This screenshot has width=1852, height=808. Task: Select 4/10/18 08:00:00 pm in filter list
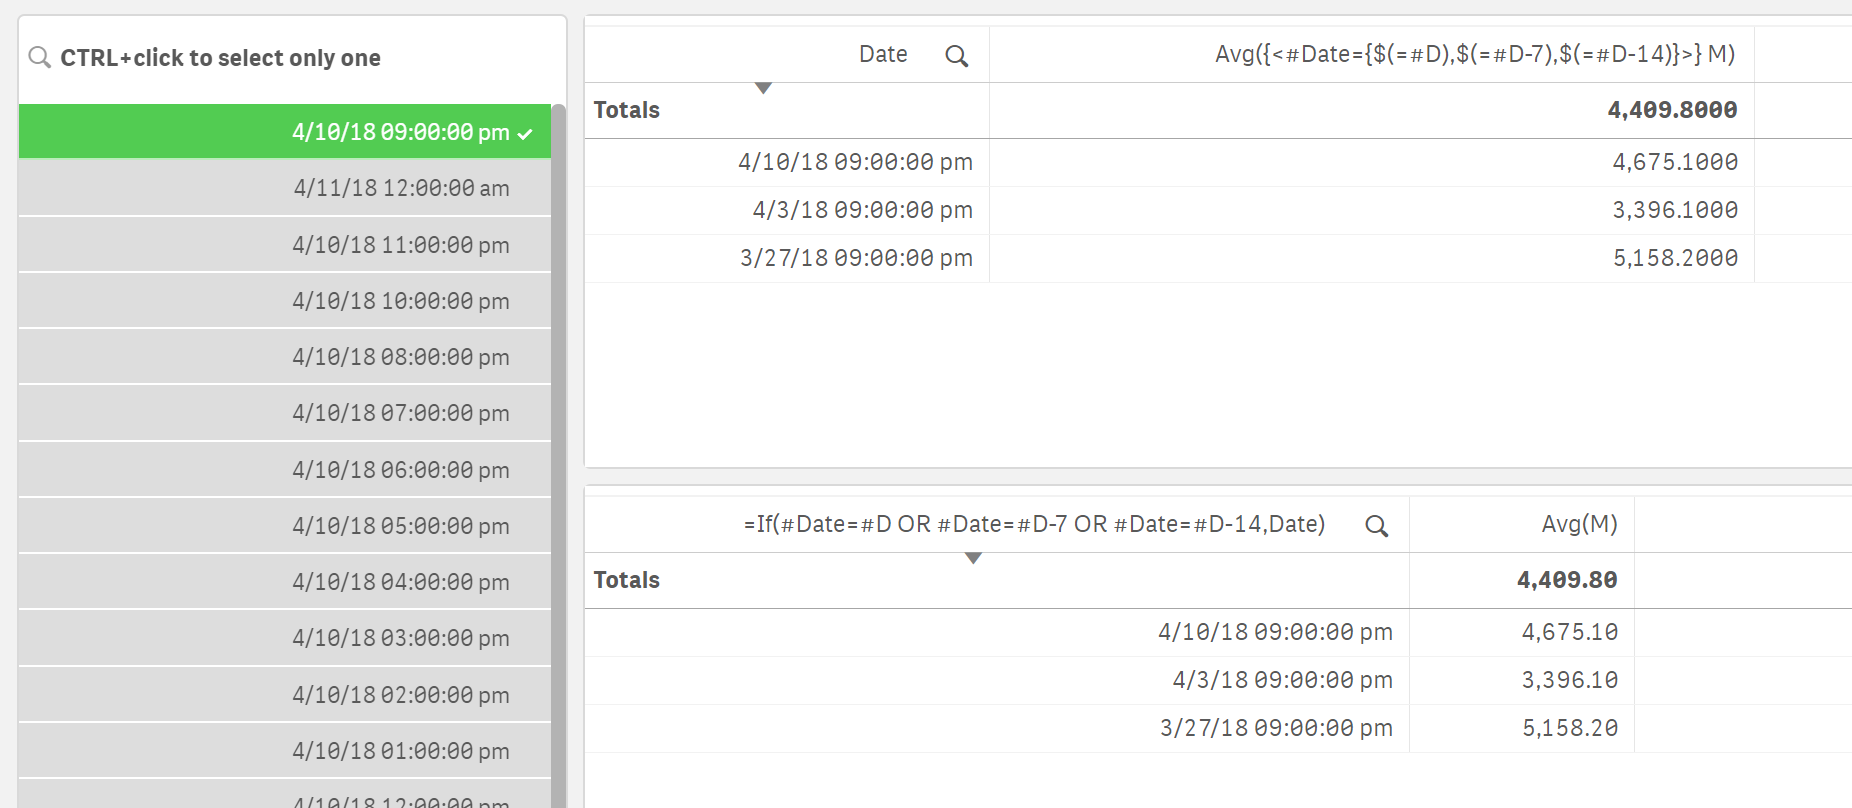(285, 357)
